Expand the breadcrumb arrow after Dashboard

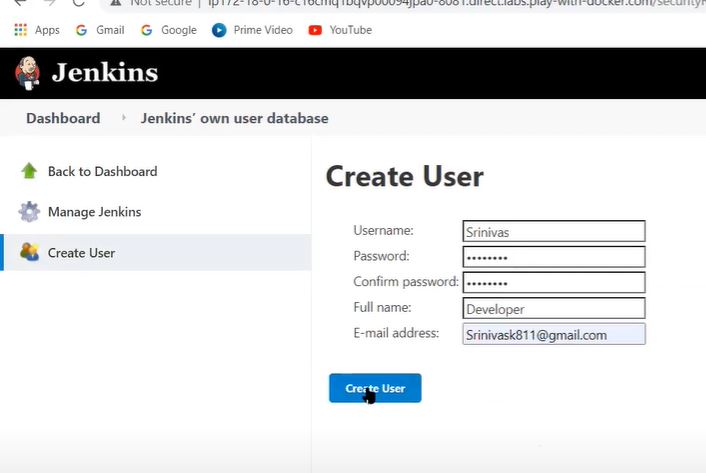(x=123, y=118)
